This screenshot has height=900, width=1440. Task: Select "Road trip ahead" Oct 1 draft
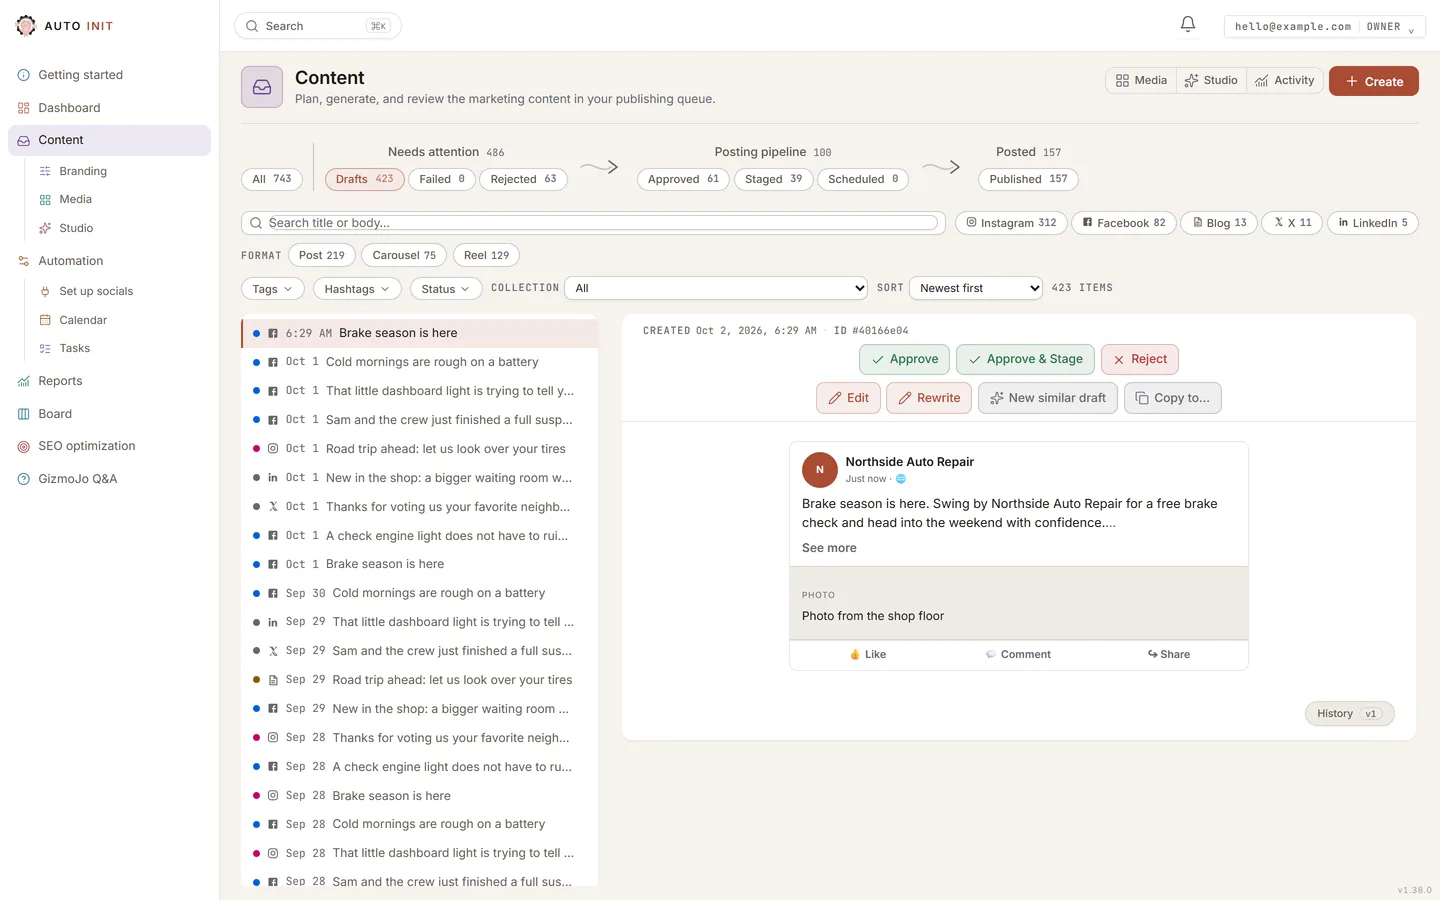(x=420, y=449)
